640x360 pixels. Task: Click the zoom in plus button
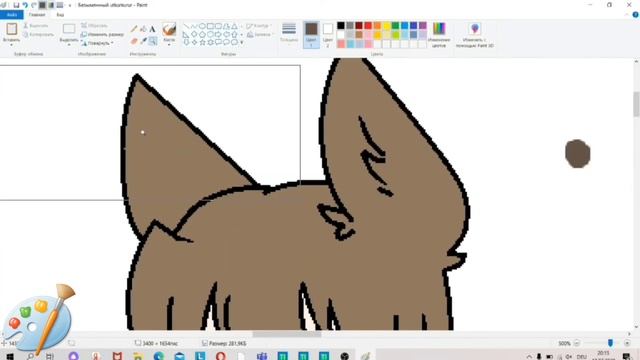627,343
